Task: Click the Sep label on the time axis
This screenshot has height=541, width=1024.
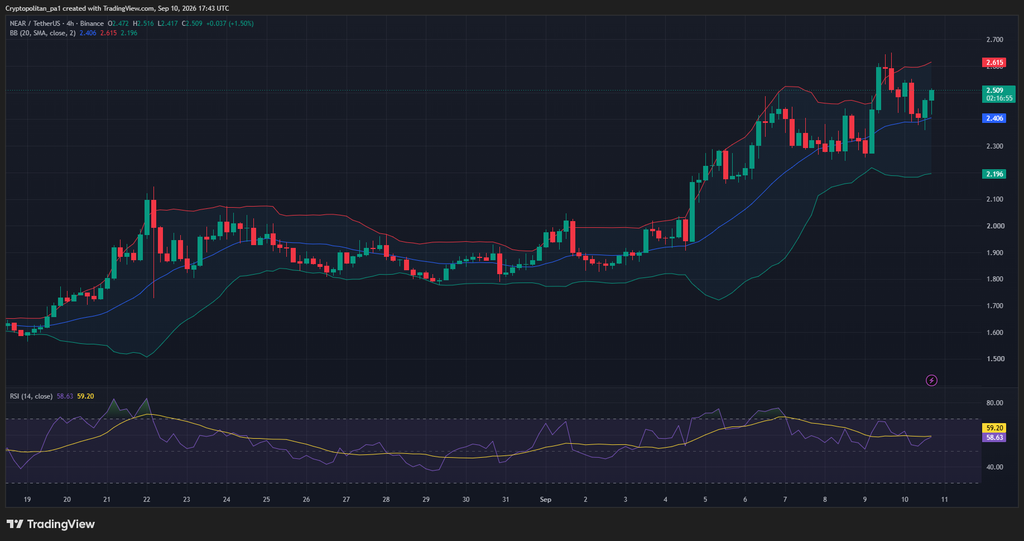Action: (545, 499)
